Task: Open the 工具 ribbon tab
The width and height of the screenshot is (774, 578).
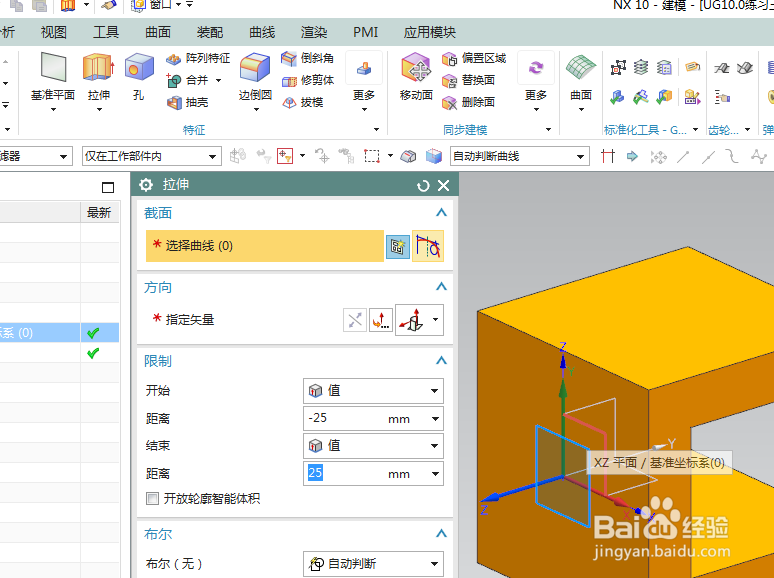Action: click(106, 33)
